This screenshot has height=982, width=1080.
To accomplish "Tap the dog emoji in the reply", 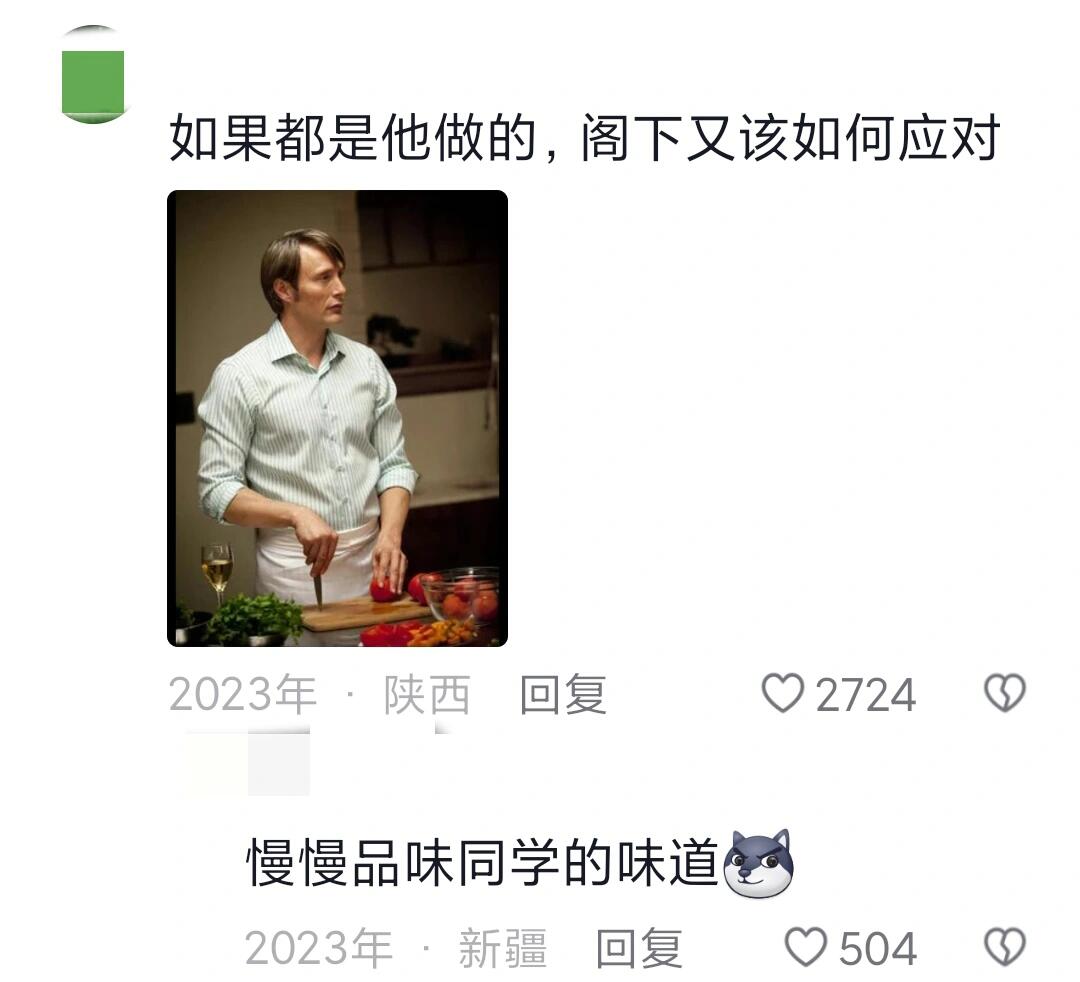I will (758, 864).
